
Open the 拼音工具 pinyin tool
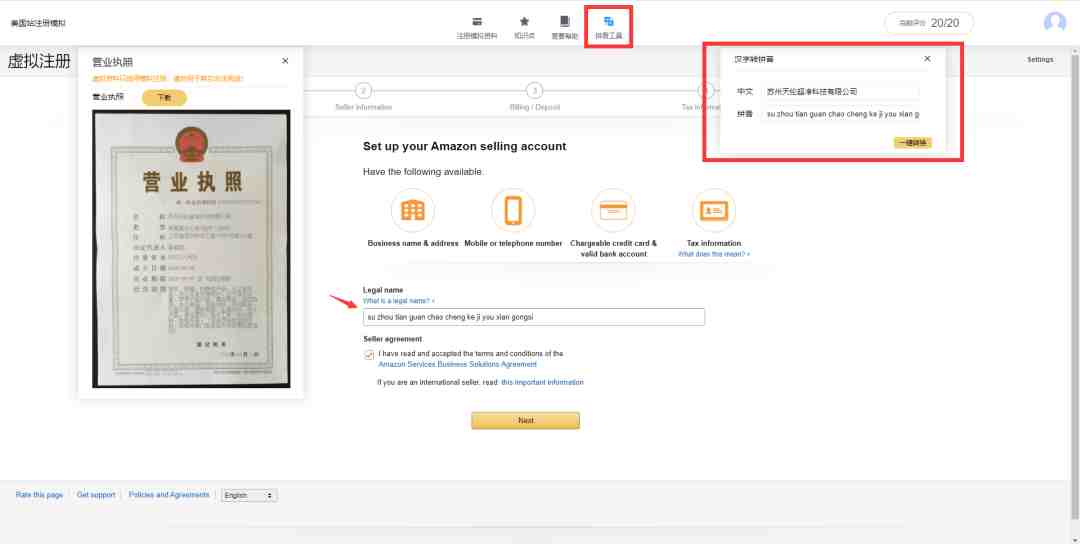[608, 28]
